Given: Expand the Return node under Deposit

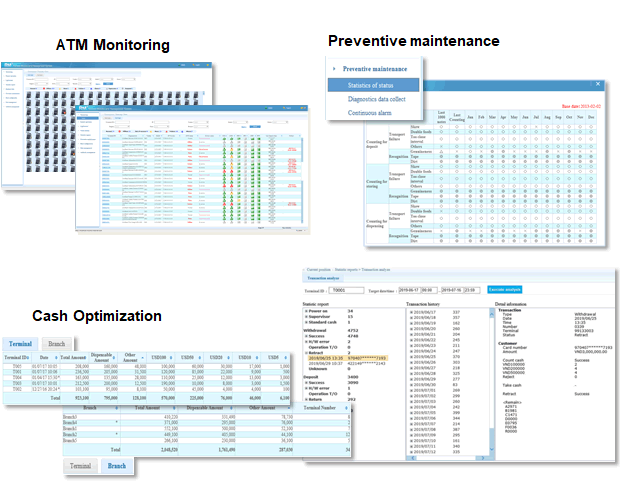Looking at the screenshot, I should pyautogui.click(x=306, y=400).
